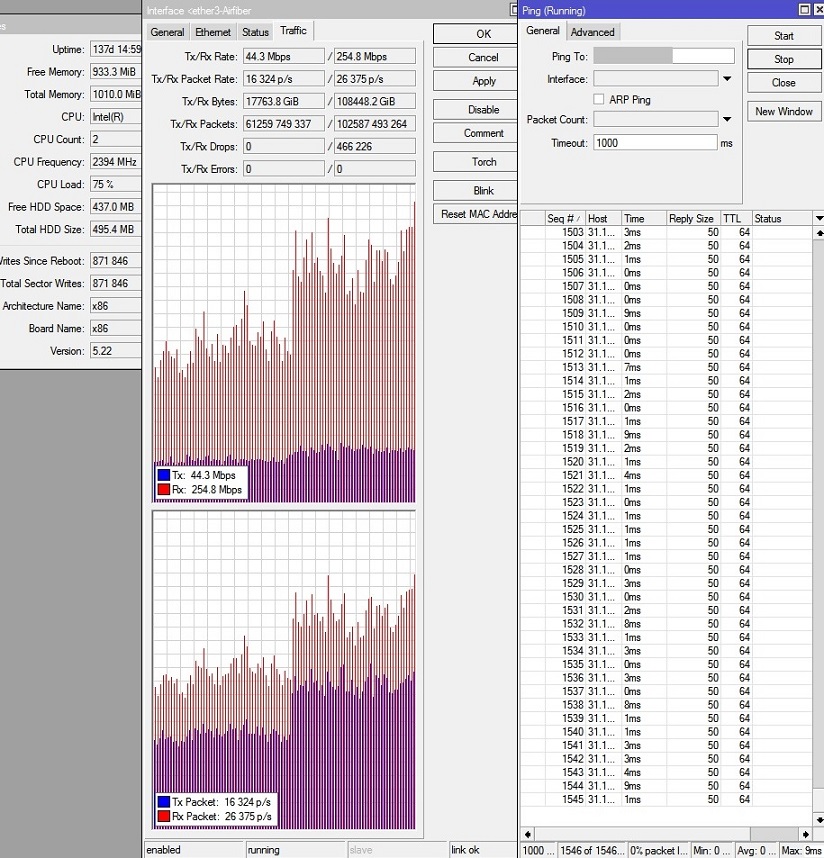Open a New Window for ping
The height and width of the screenshot is (858, 824).
[784, 112]
